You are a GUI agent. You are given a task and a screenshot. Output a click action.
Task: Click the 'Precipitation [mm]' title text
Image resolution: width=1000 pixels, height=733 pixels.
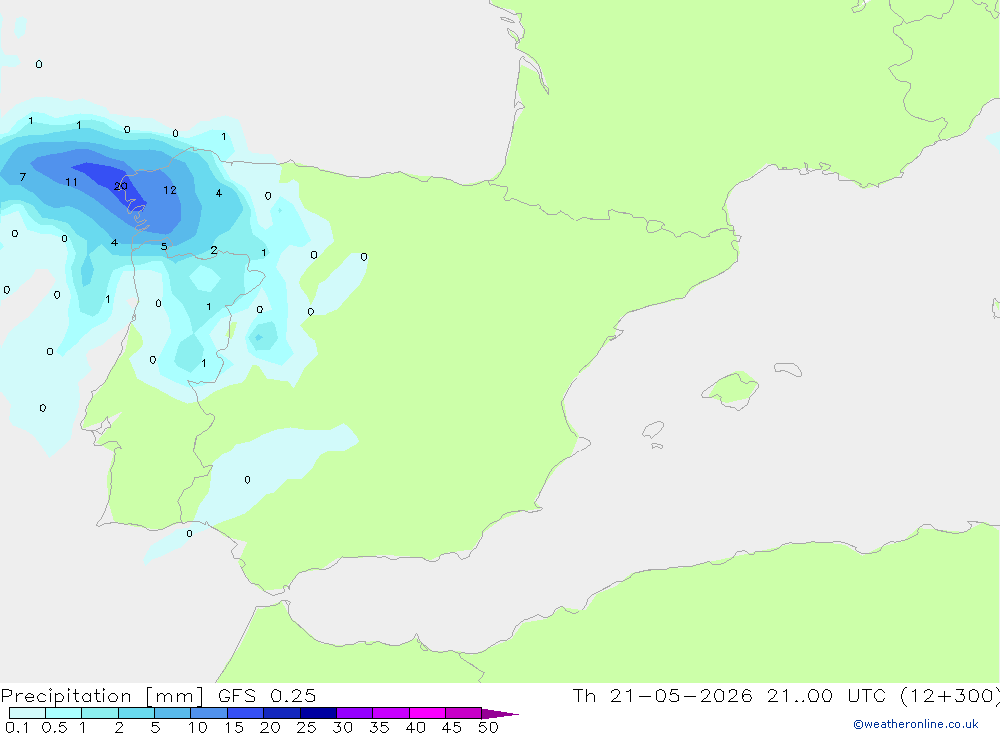102,696
